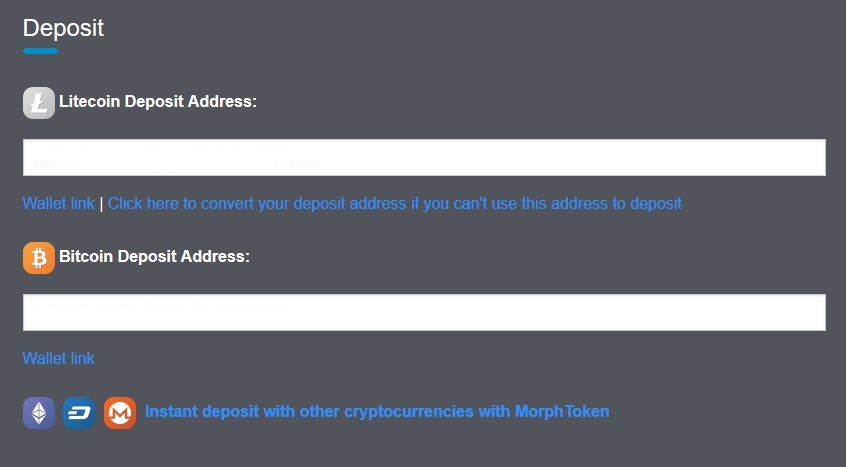Viewport: 846px width, 467px height.
Task: Select the blue Dash coin icon
Action: coord(79,413)
